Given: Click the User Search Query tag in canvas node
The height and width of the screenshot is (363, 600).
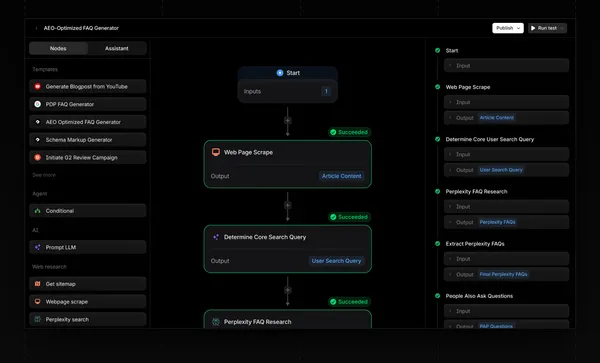Looking at the screenshot, I should [336, 261].
